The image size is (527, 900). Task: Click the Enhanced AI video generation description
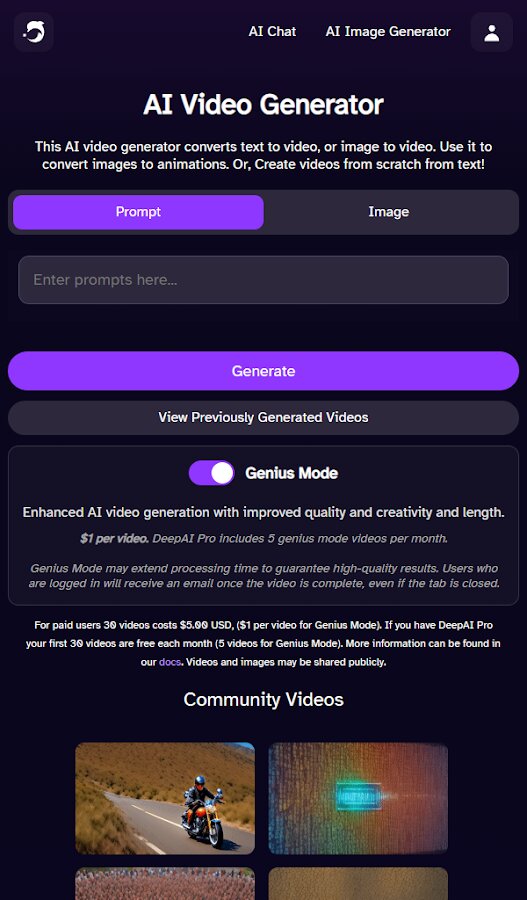coord(264,513)
